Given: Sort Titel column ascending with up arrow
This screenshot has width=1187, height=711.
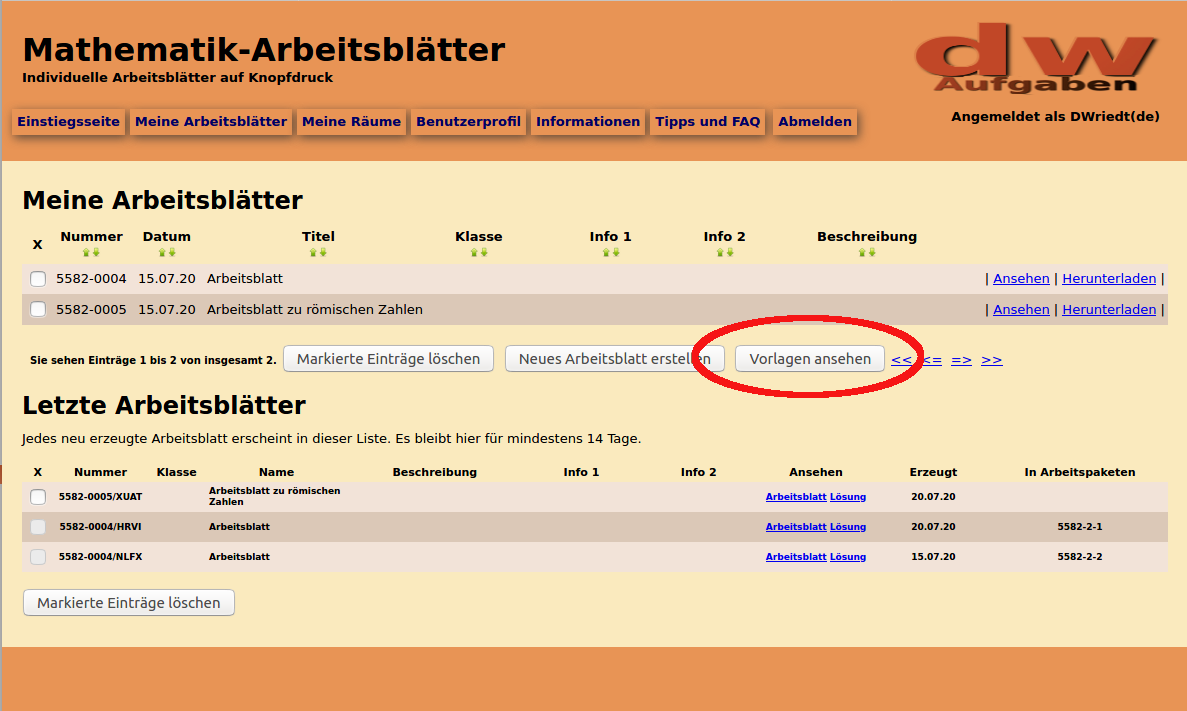Looking at the screenshot, I should coord(313,252).
